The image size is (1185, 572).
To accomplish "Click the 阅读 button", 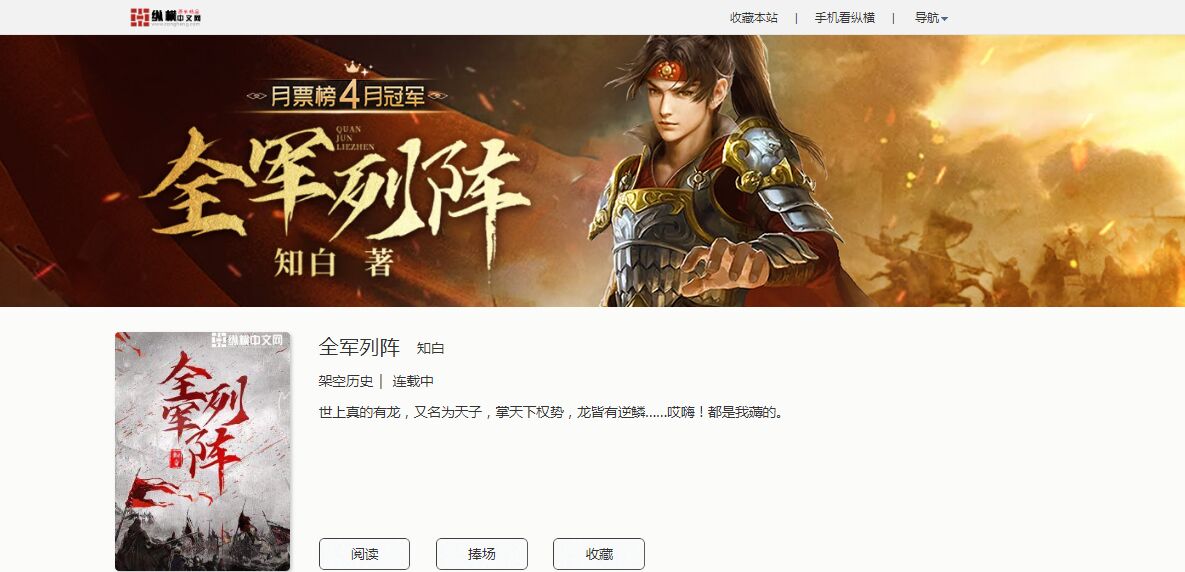I will tap(364, 554).
